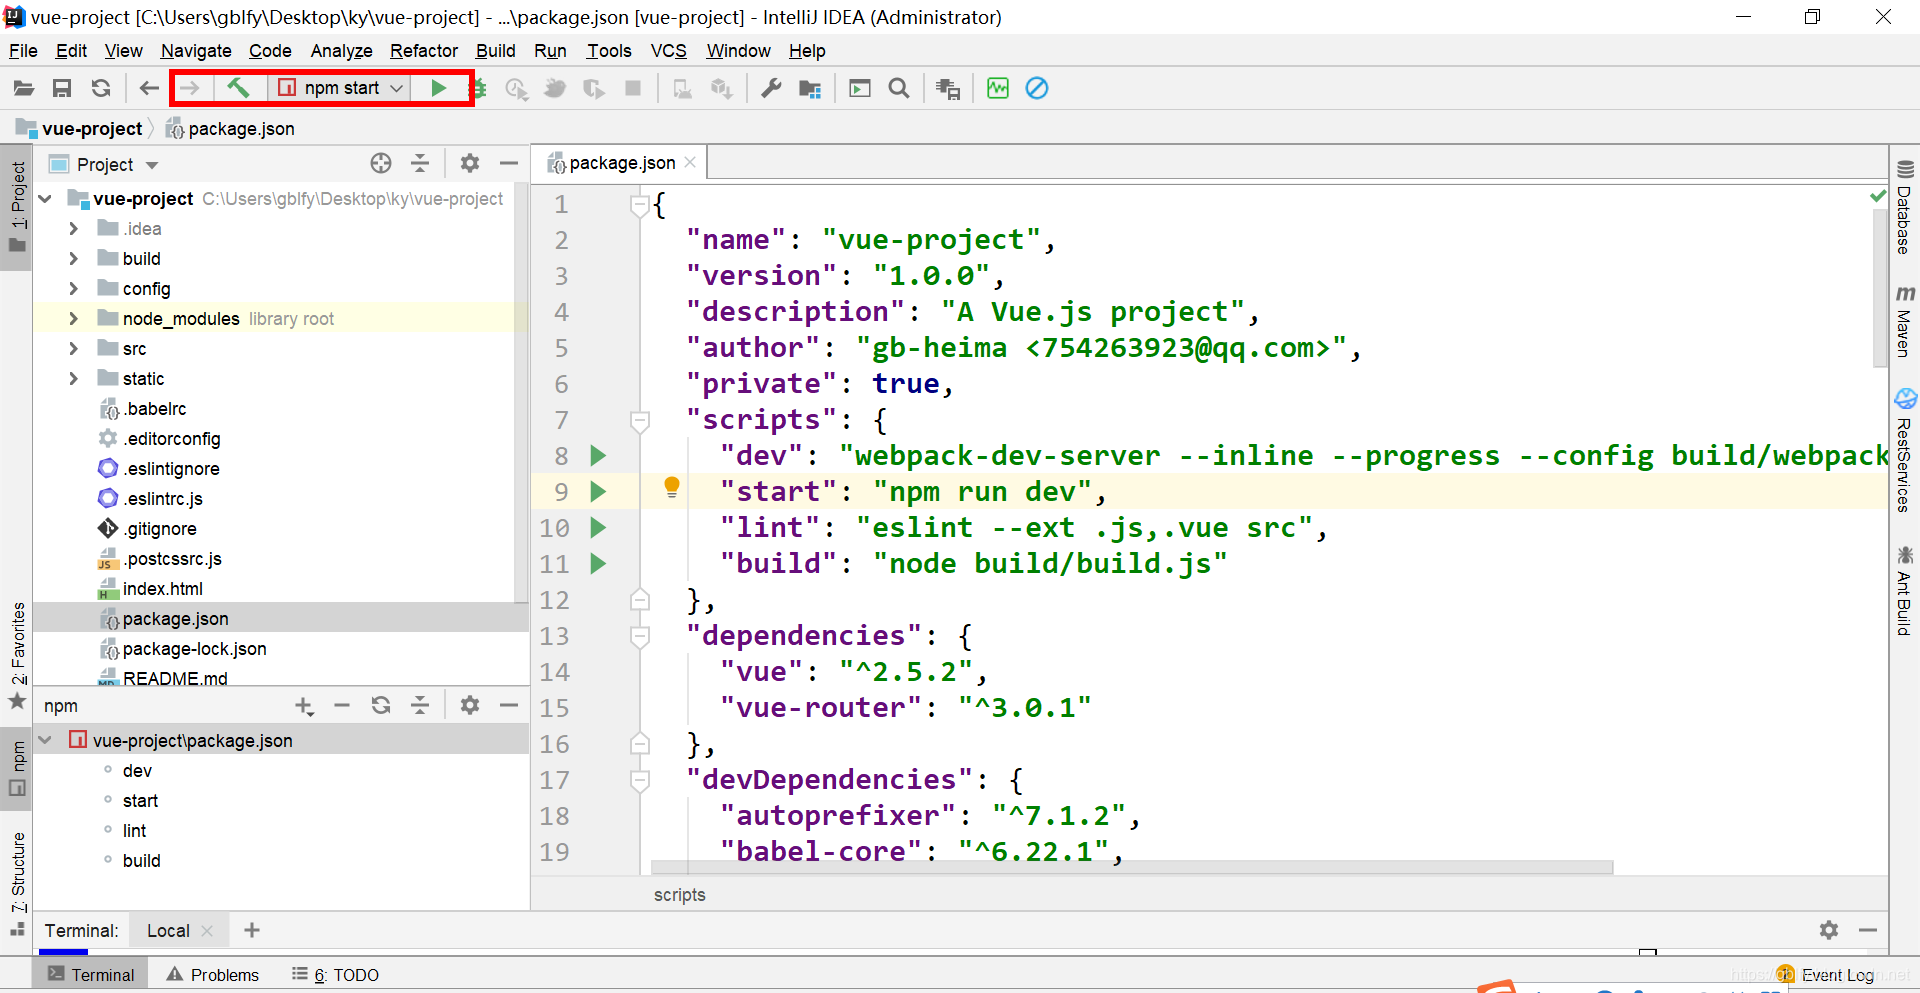Open the Maven side panel
Image resolution: width=1920 pixels, height=993 pixels.
(1904, 322)
